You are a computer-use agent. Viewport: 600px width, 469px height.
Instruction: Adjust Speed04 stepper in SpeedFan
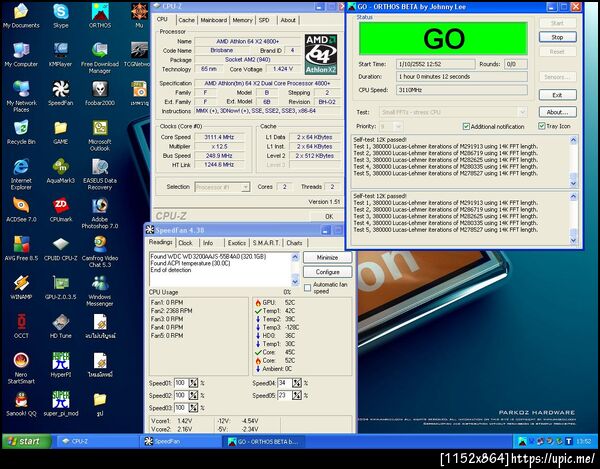297,383
